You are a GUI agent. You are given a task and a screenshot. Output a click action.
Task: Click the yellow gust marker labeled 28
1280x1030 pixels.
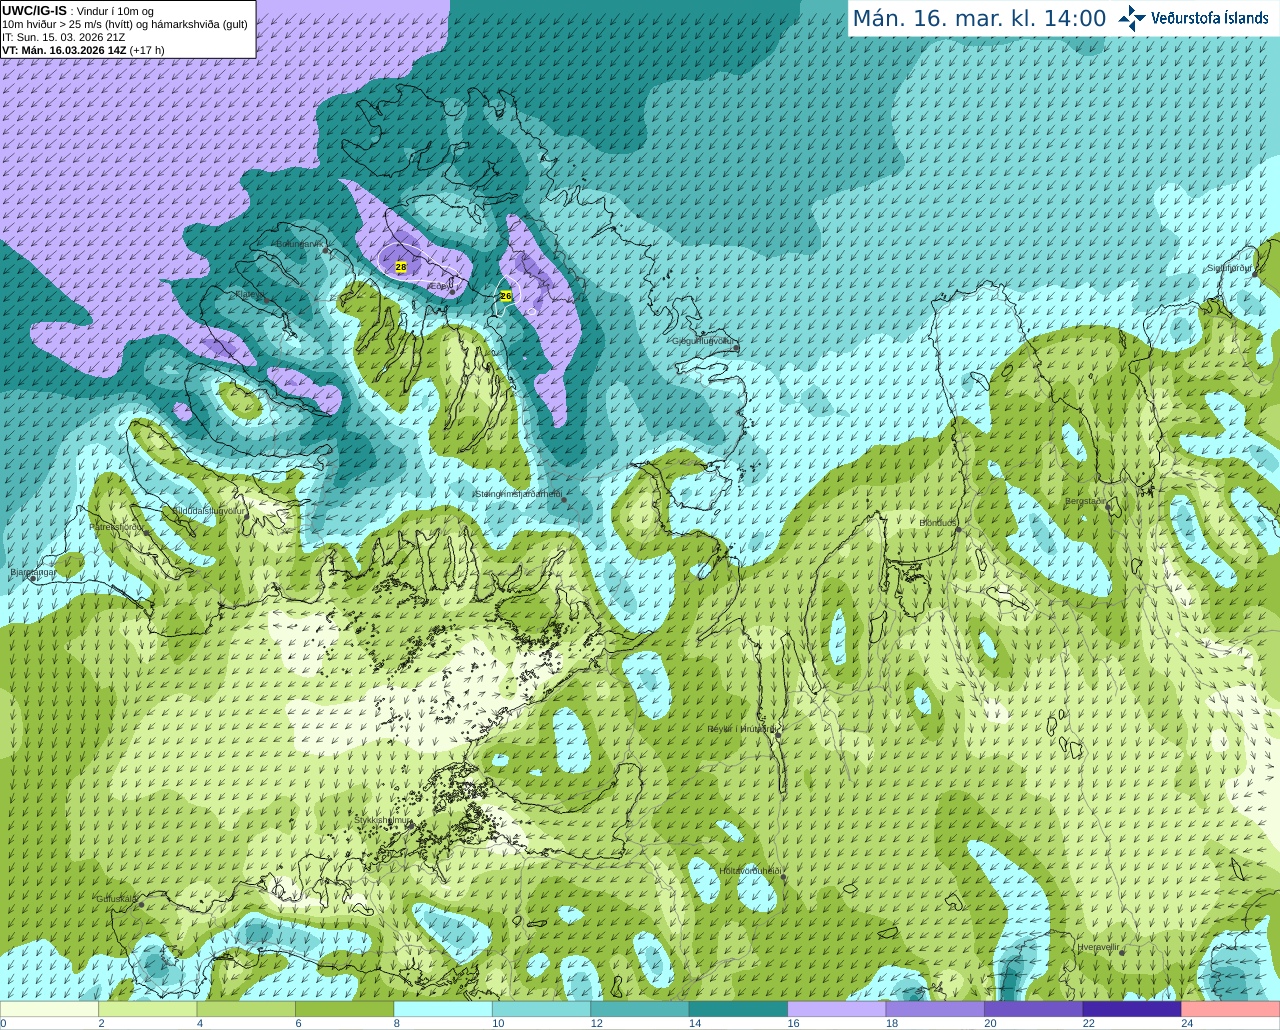(x=401, y=267)
